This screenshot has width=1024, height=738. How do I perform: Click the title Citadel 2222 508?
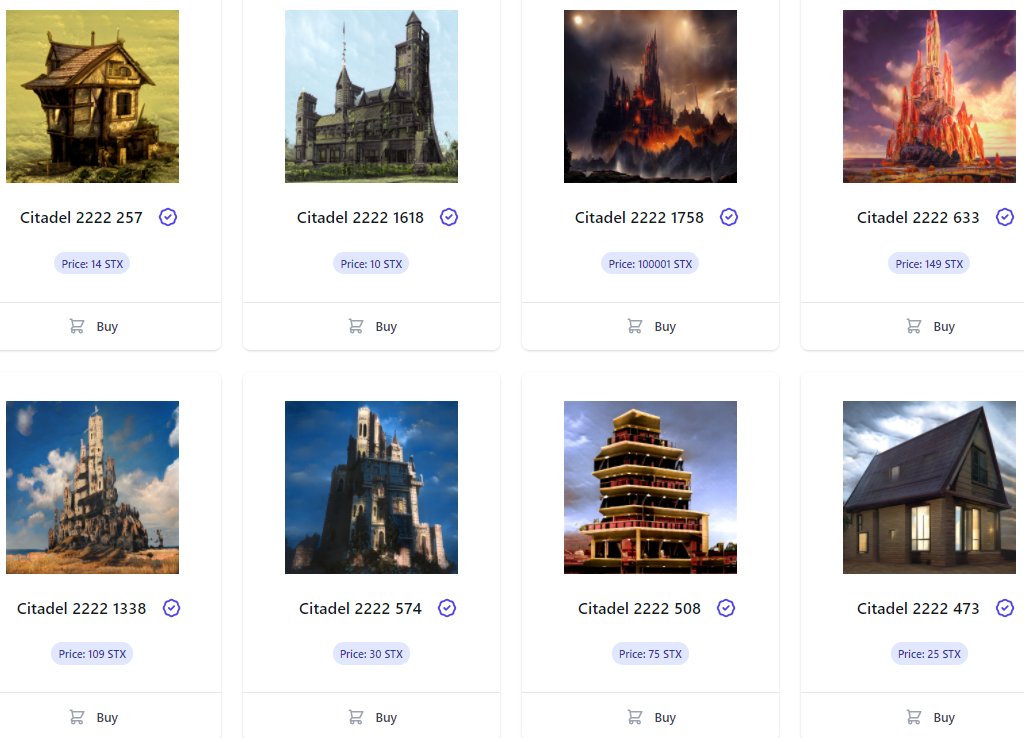pyautogui.click(x=639, y=609)
